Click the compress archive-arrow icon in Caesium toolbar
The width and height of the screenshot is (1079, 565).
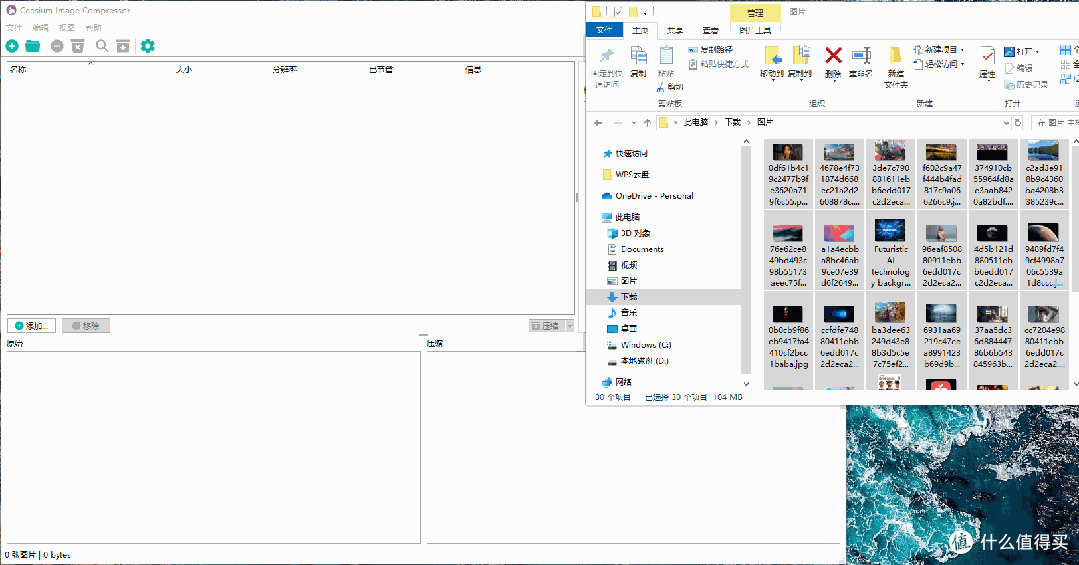pos(123,46)
